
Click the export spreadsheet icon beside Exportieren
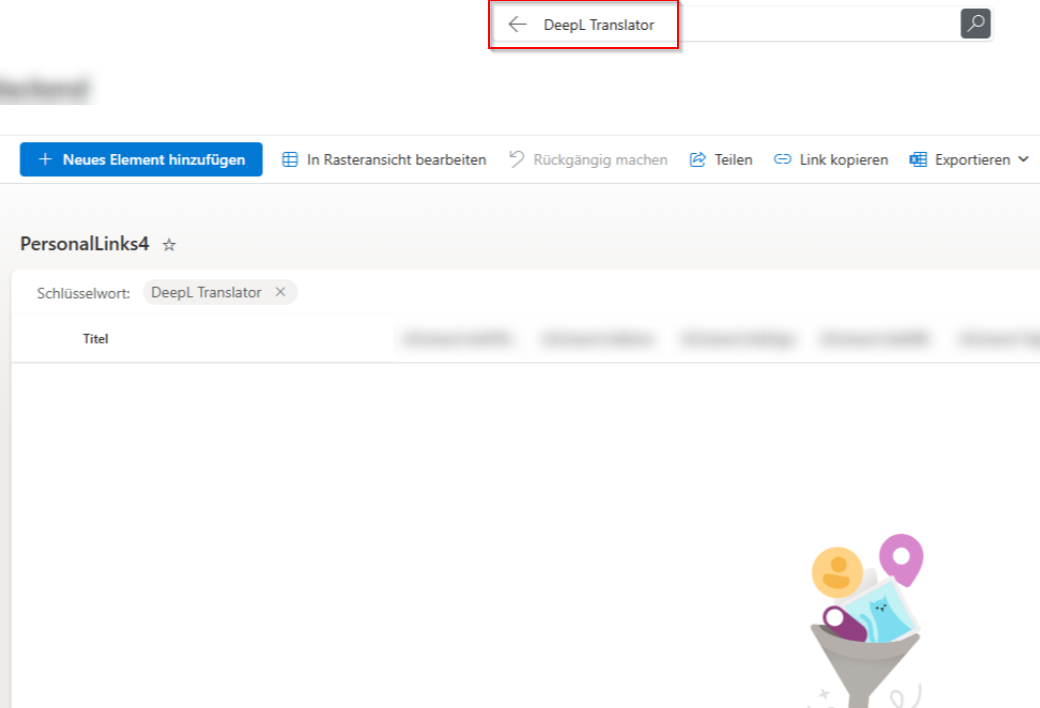click(x=917, y=158)
